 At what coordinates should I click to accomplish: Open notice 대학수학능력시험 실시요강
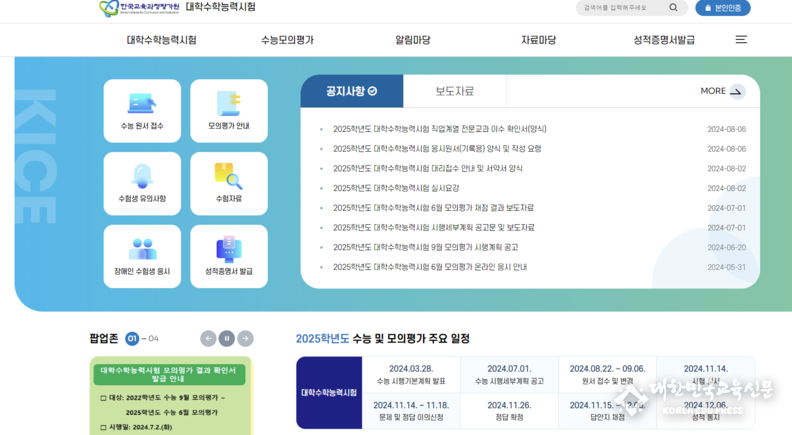pyautogui.click(x=395, y=188)
